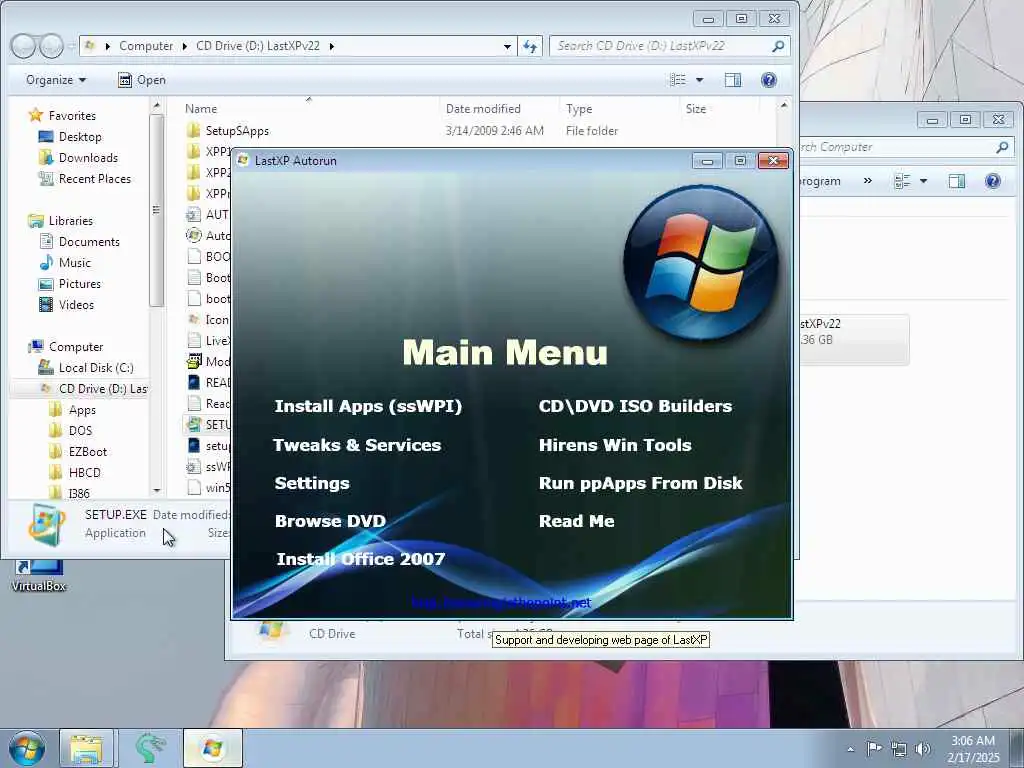
Task: Select Run ppApps From Disk
Action: [x=641, y=483]
